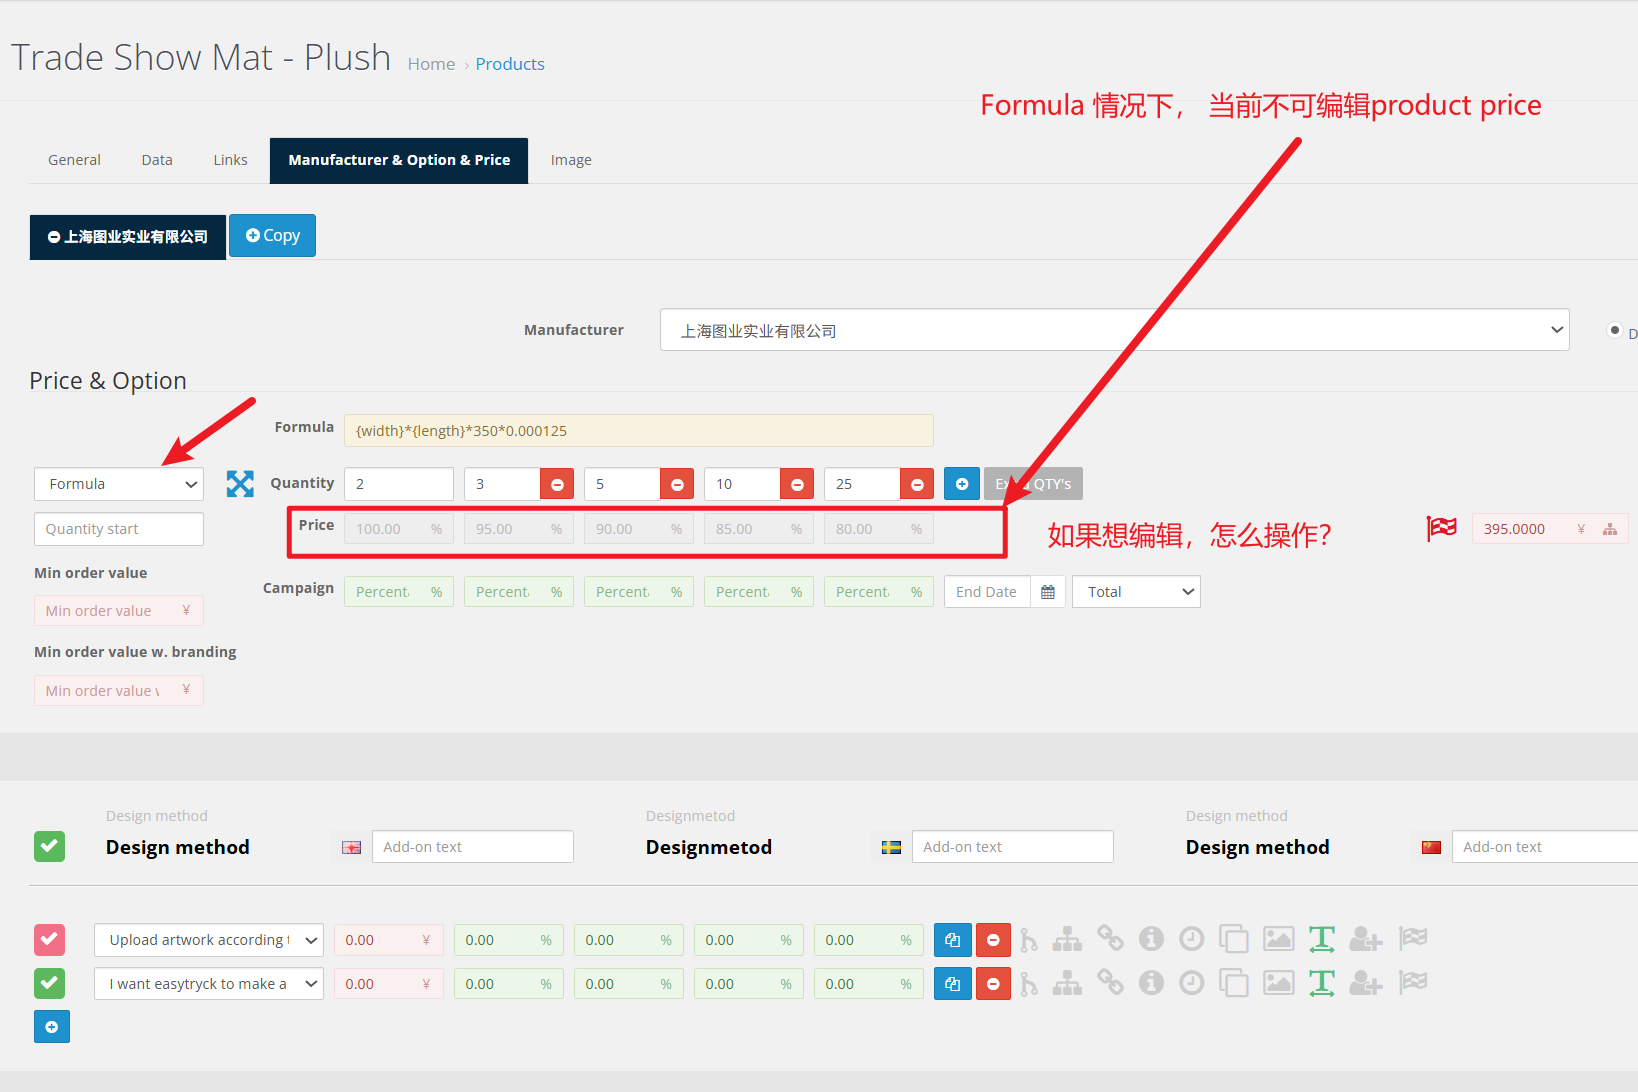The image size is (1638, 1092).
Task: Switch to the General tab
Action: pos(74,160)
